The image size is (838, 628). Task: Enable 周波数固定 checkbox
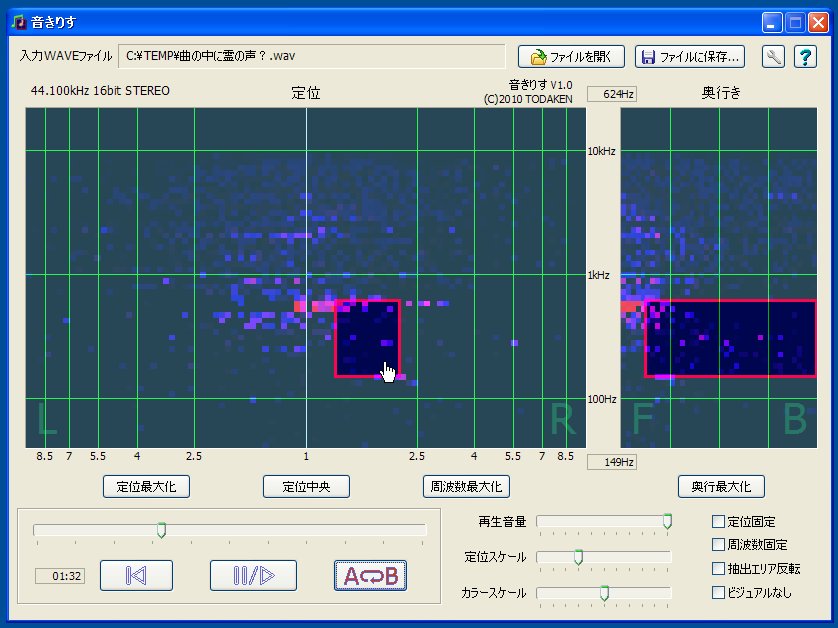tap(718, 545)
